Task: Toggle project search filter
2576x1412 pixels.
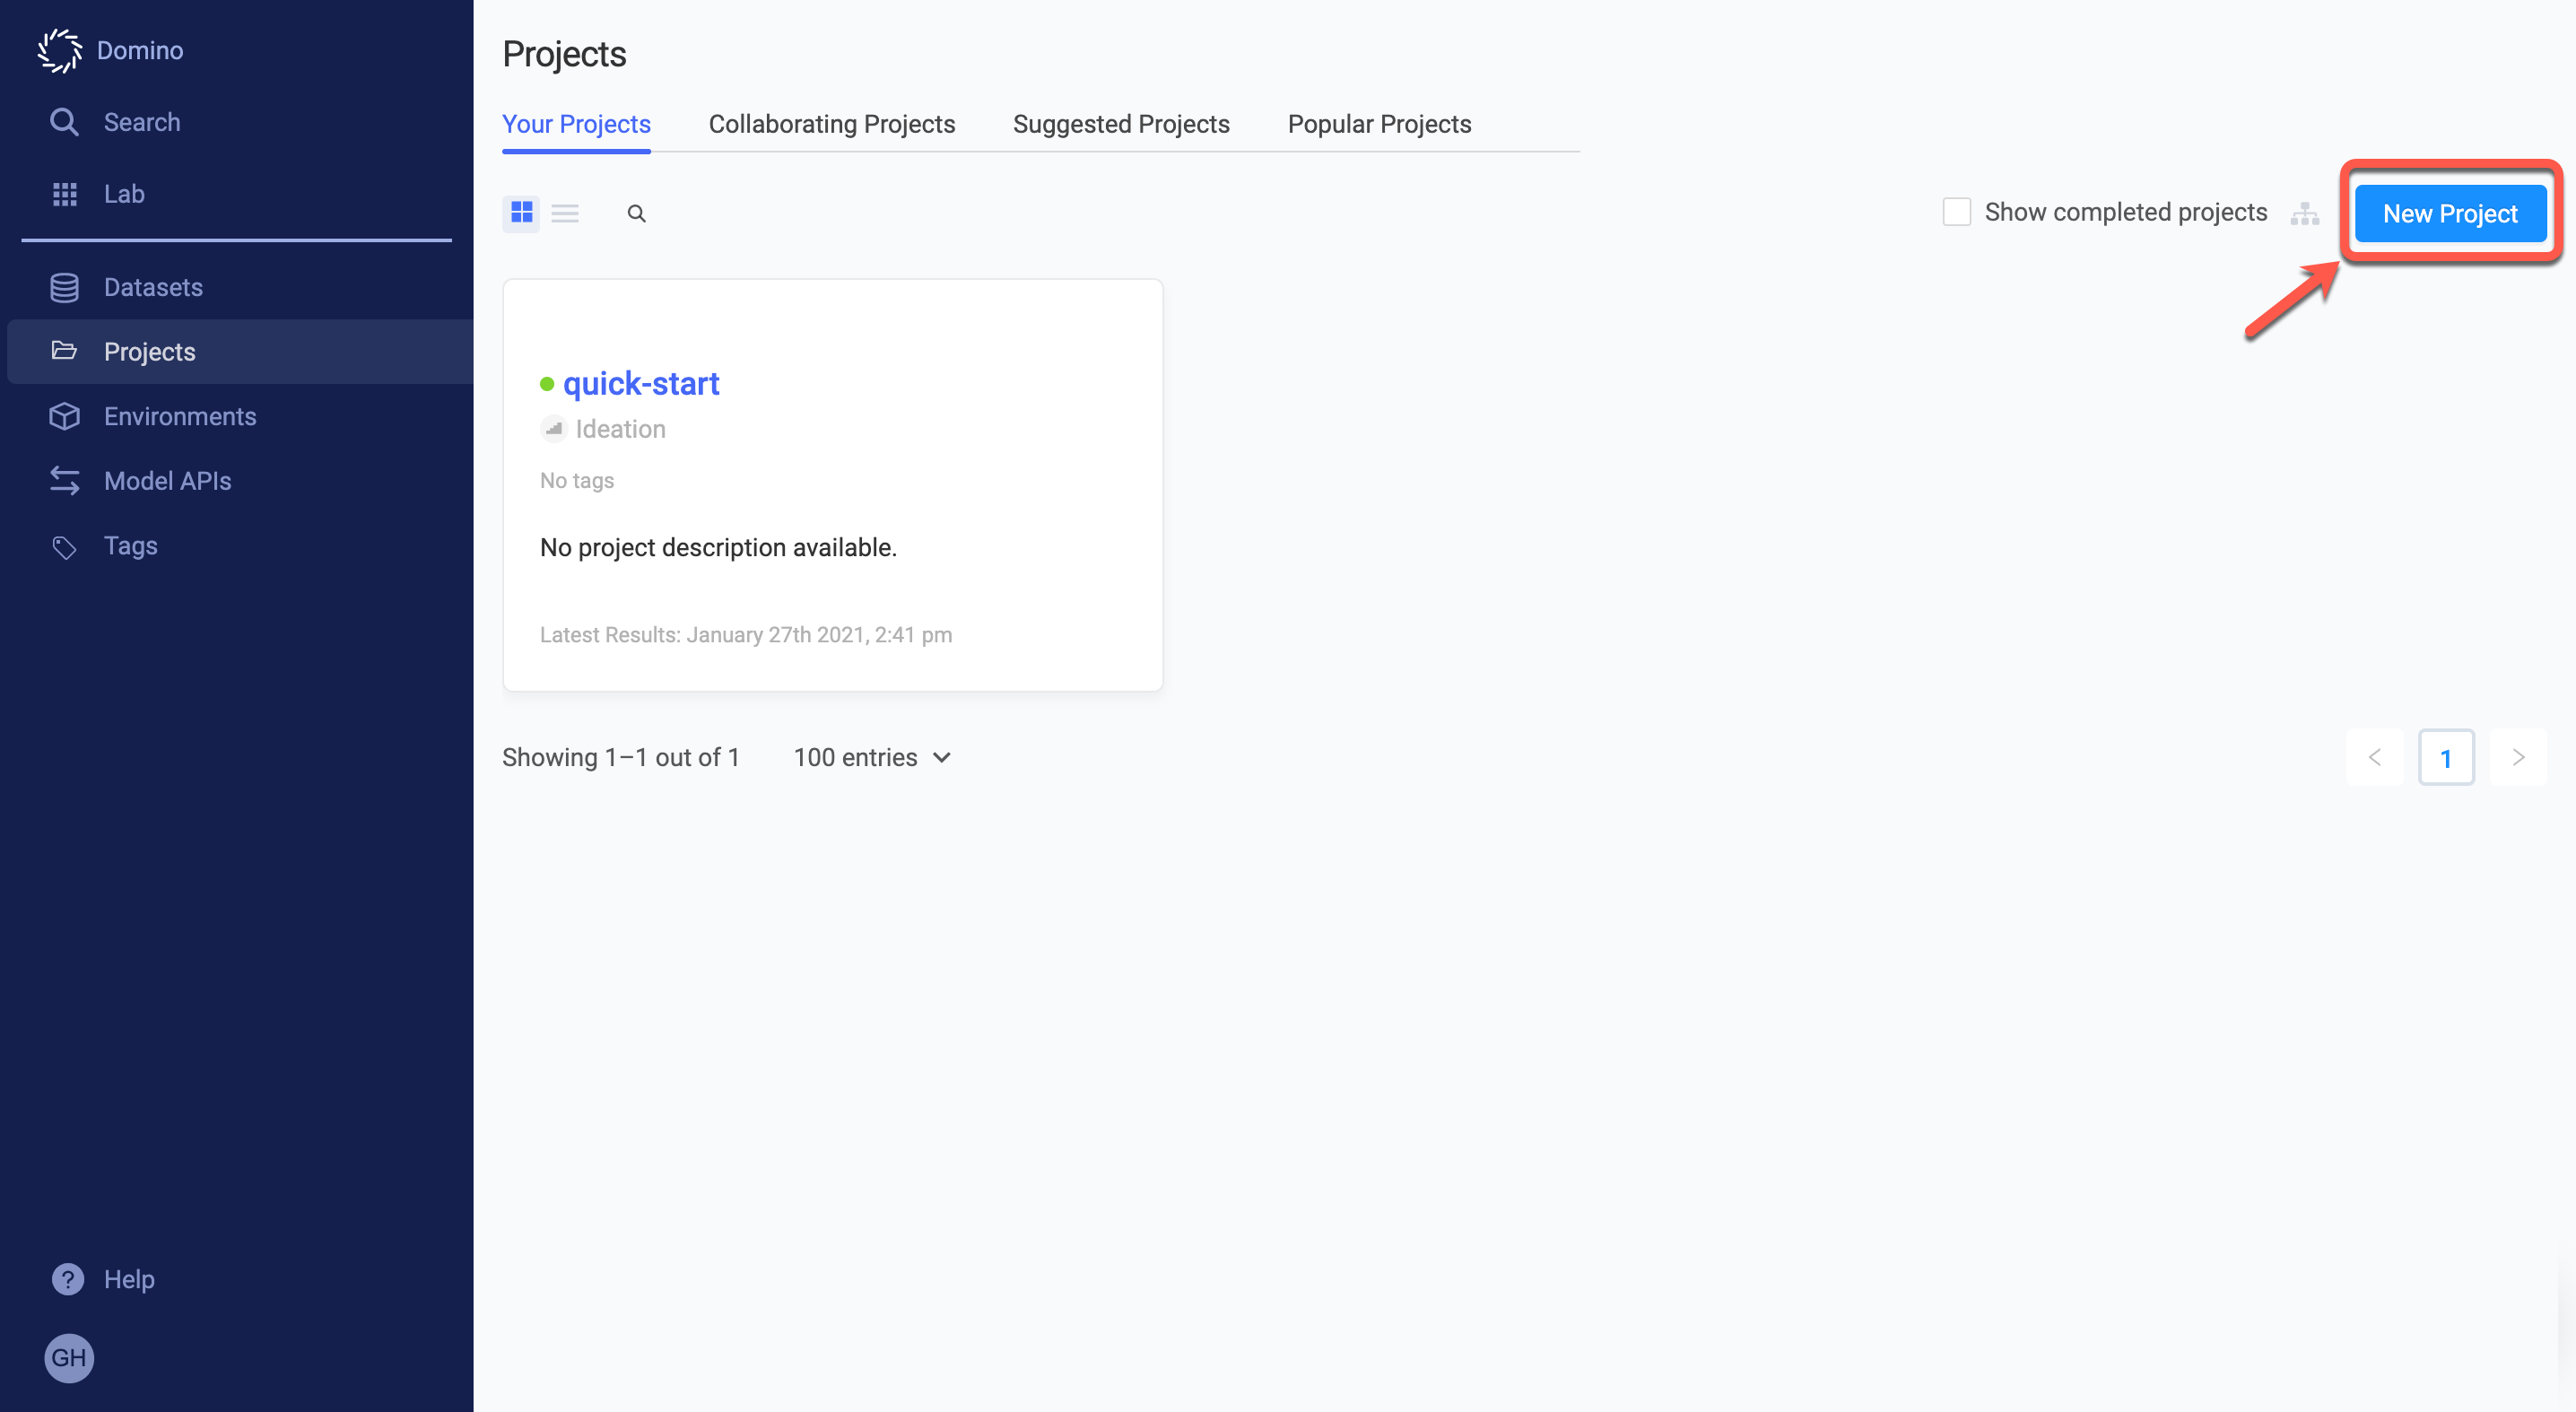Action: pos(638,214)
